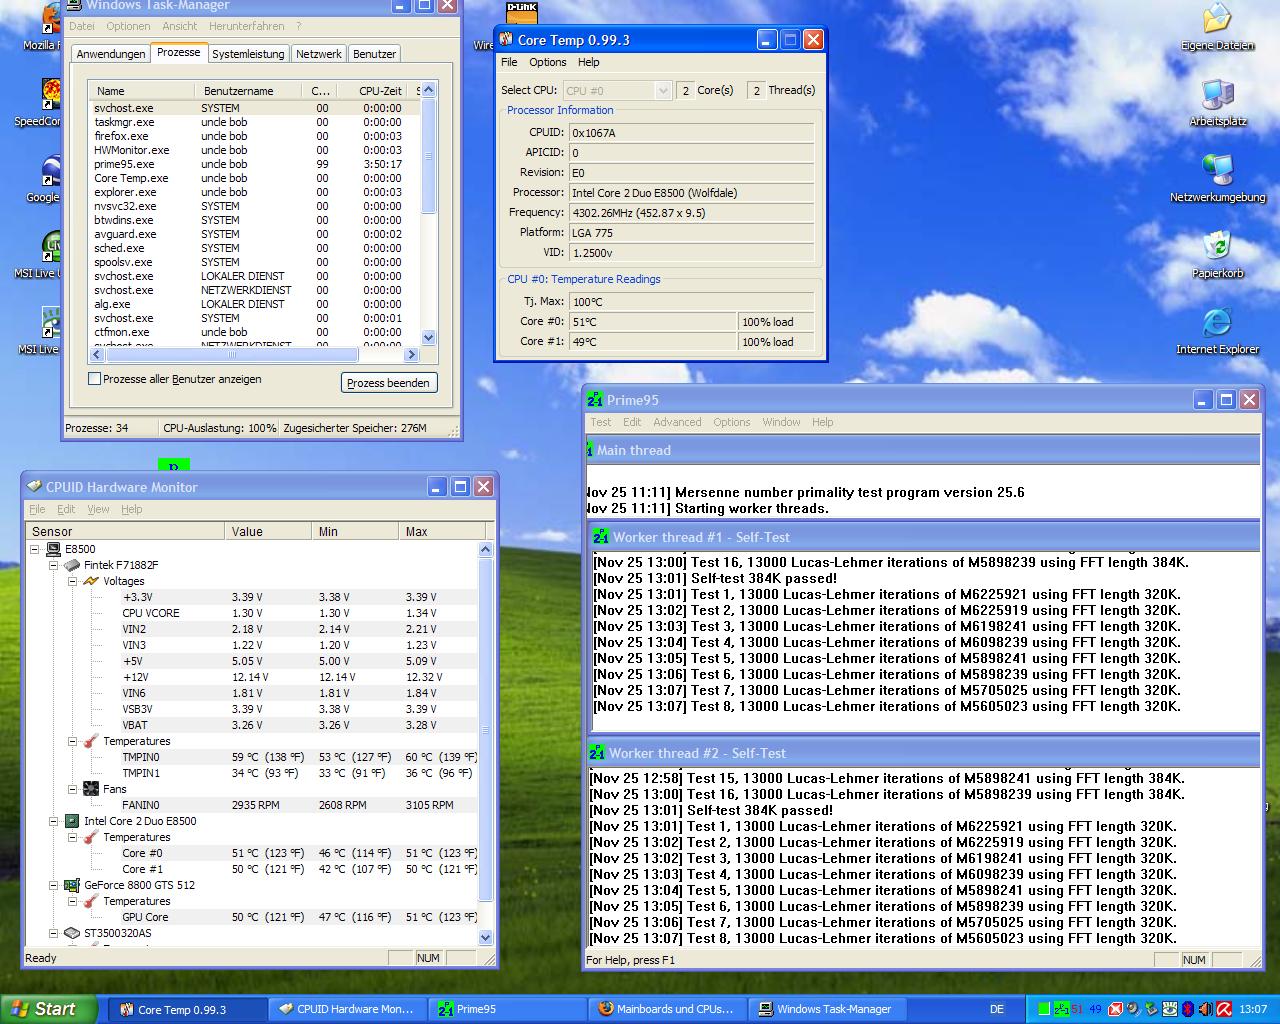
Task: Click the DE language indicator
Action: coord(996,1009)
